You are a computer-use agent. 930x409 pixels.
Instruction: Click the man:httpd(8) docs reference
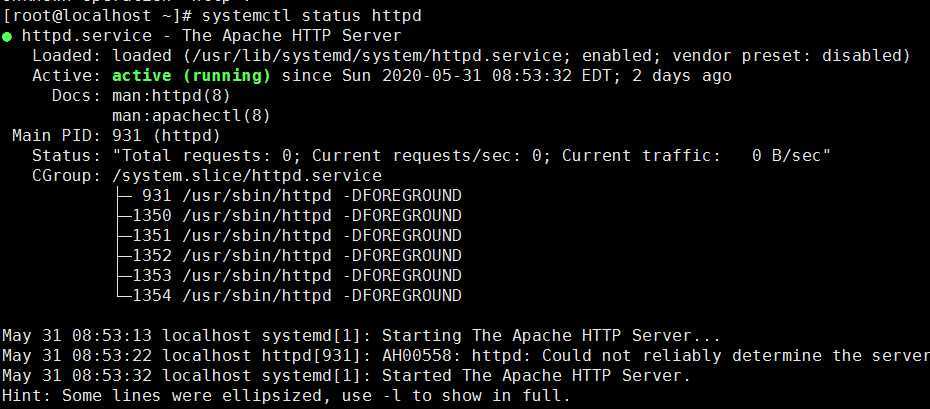[x=171, y=95]
